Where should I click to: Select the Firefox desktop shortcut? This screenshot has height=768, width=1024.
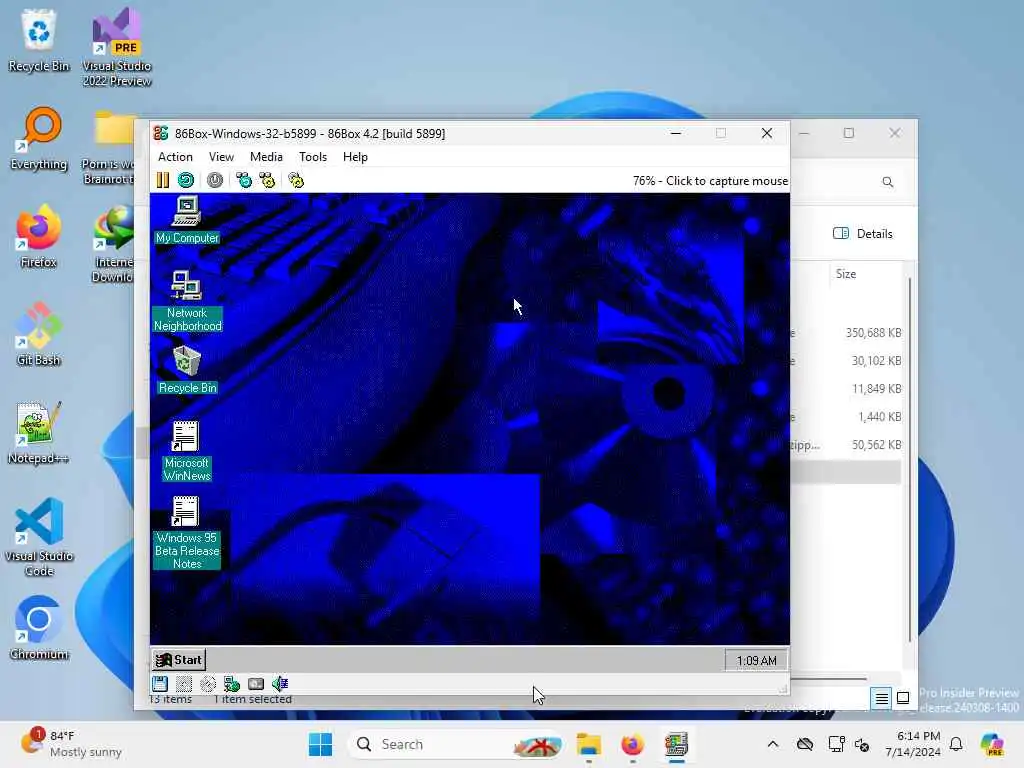pos(39,236)
